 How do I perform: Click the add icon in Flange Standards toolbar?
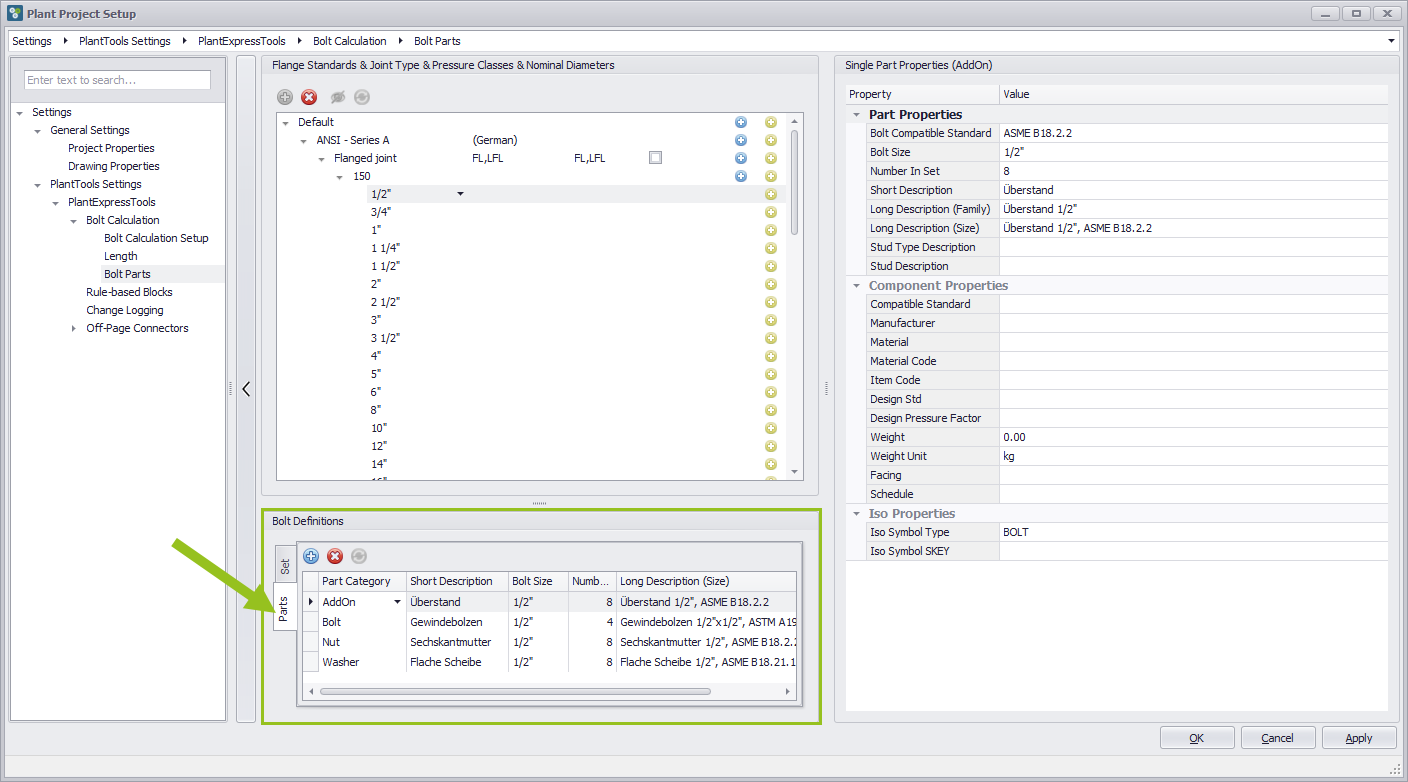coord(285,97)
